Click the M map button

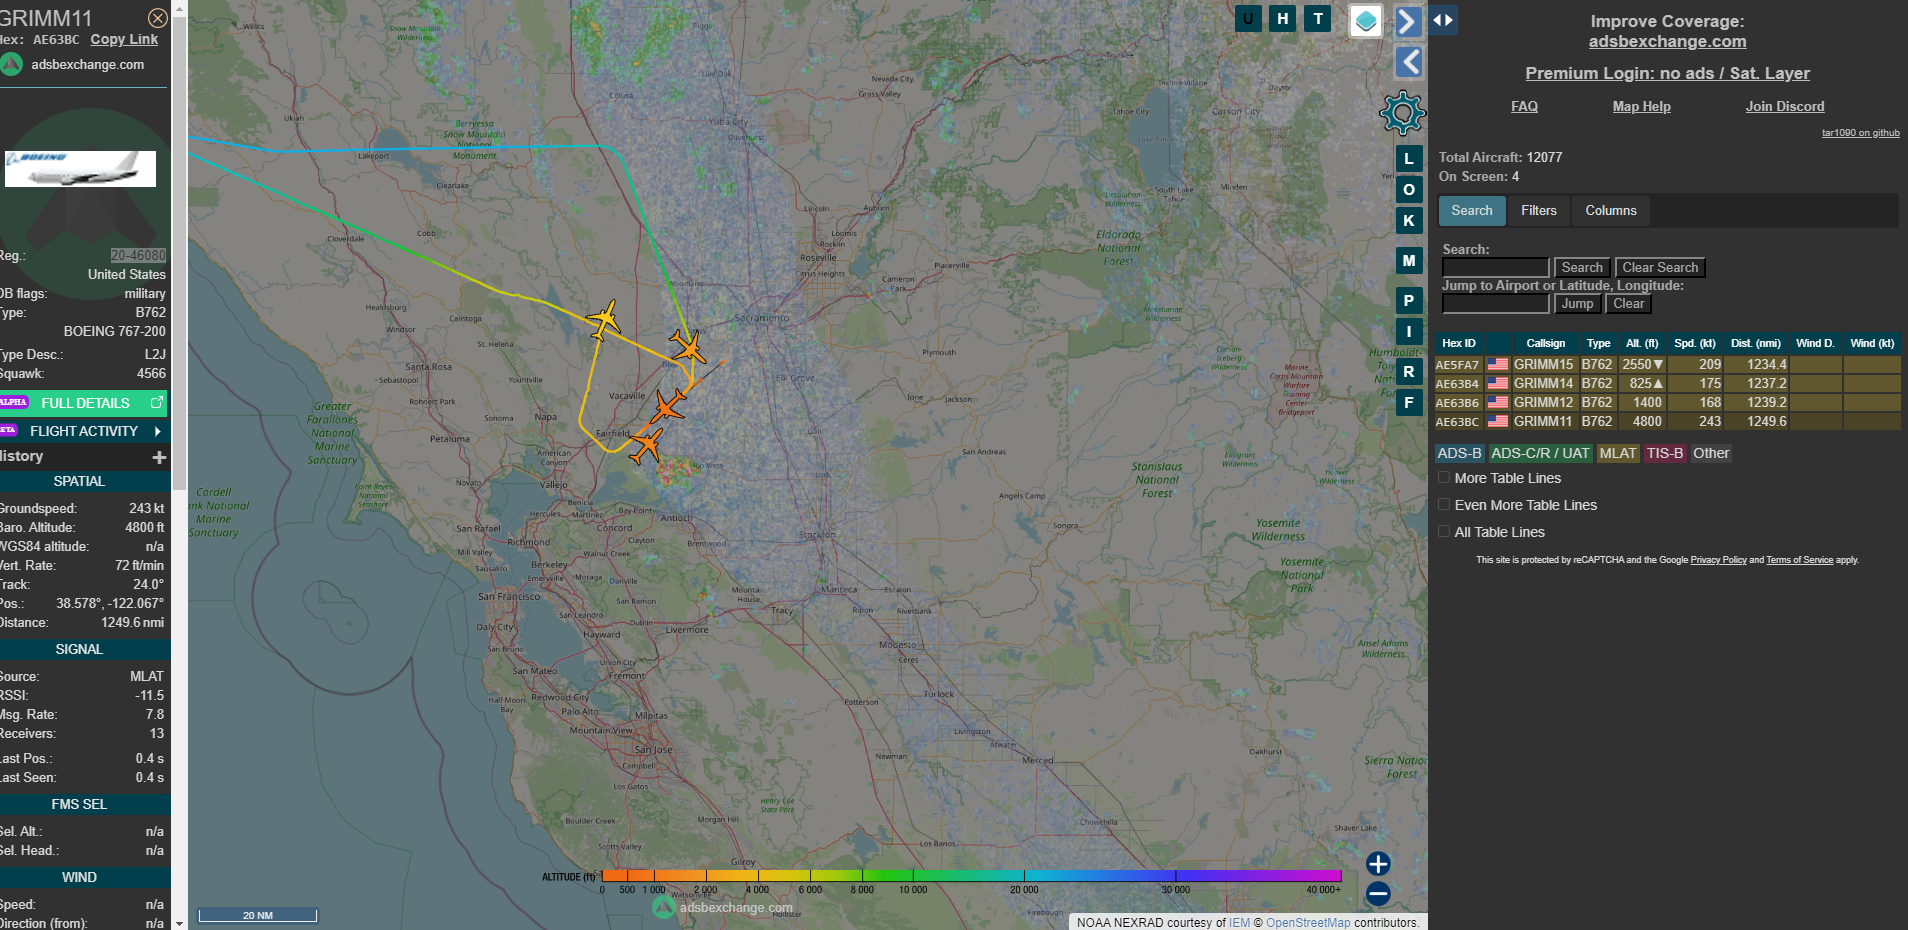tap(1409, 260)
